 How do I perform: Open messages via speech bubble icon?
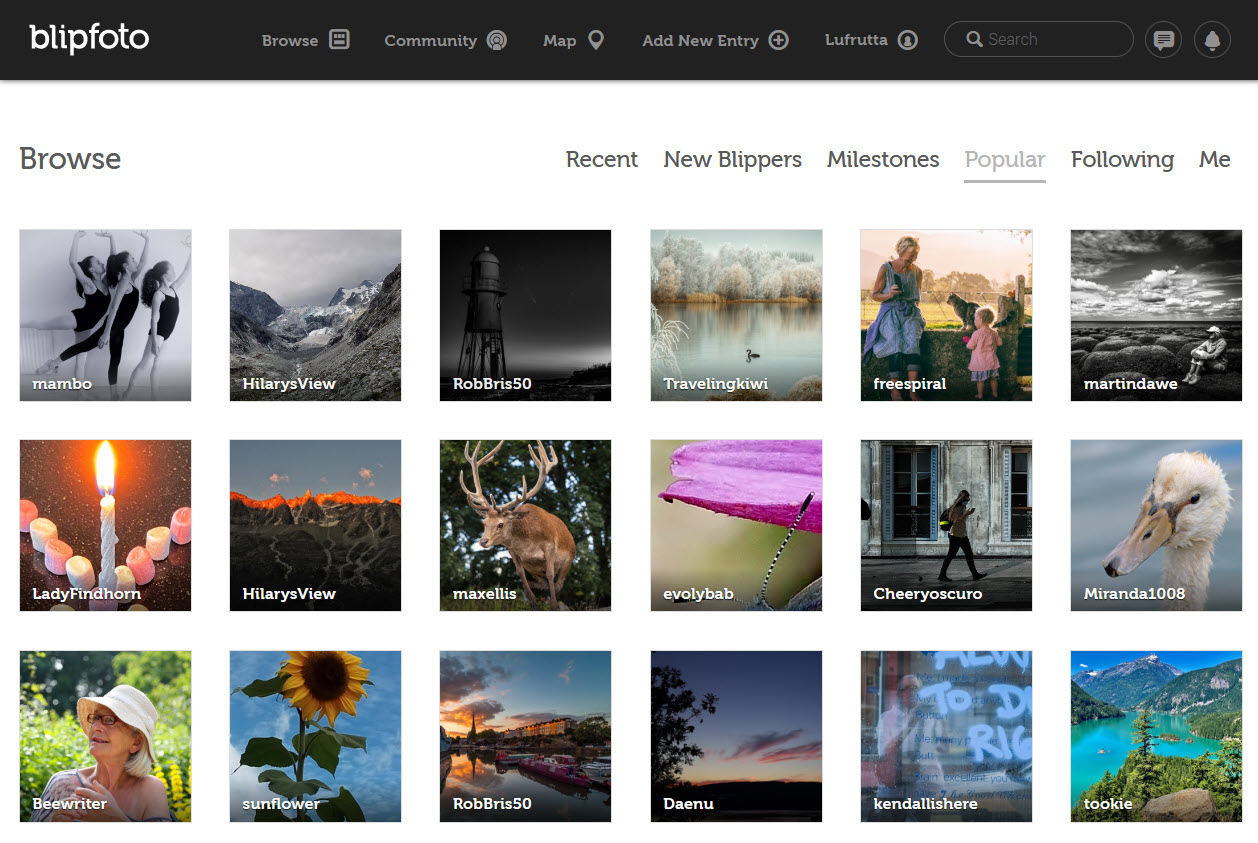coord(1163,40)
